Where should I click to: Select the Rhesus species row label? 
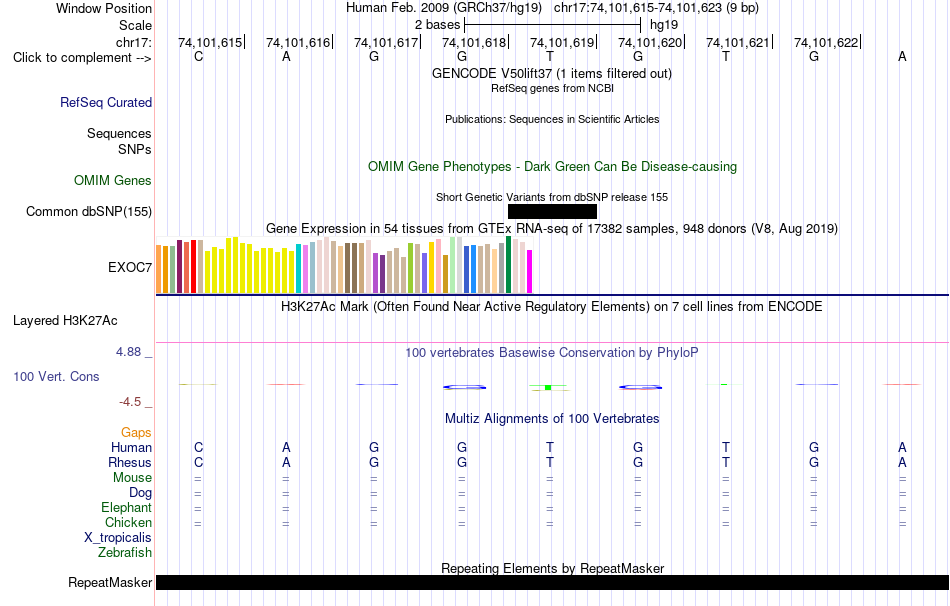130,463
